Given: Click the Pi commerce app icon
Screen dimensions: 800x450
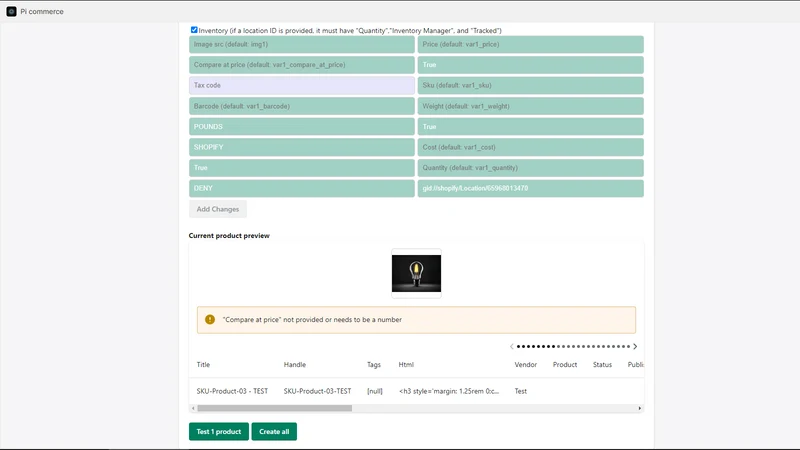Looking at the screenshot, I should [x=11, y=11].
